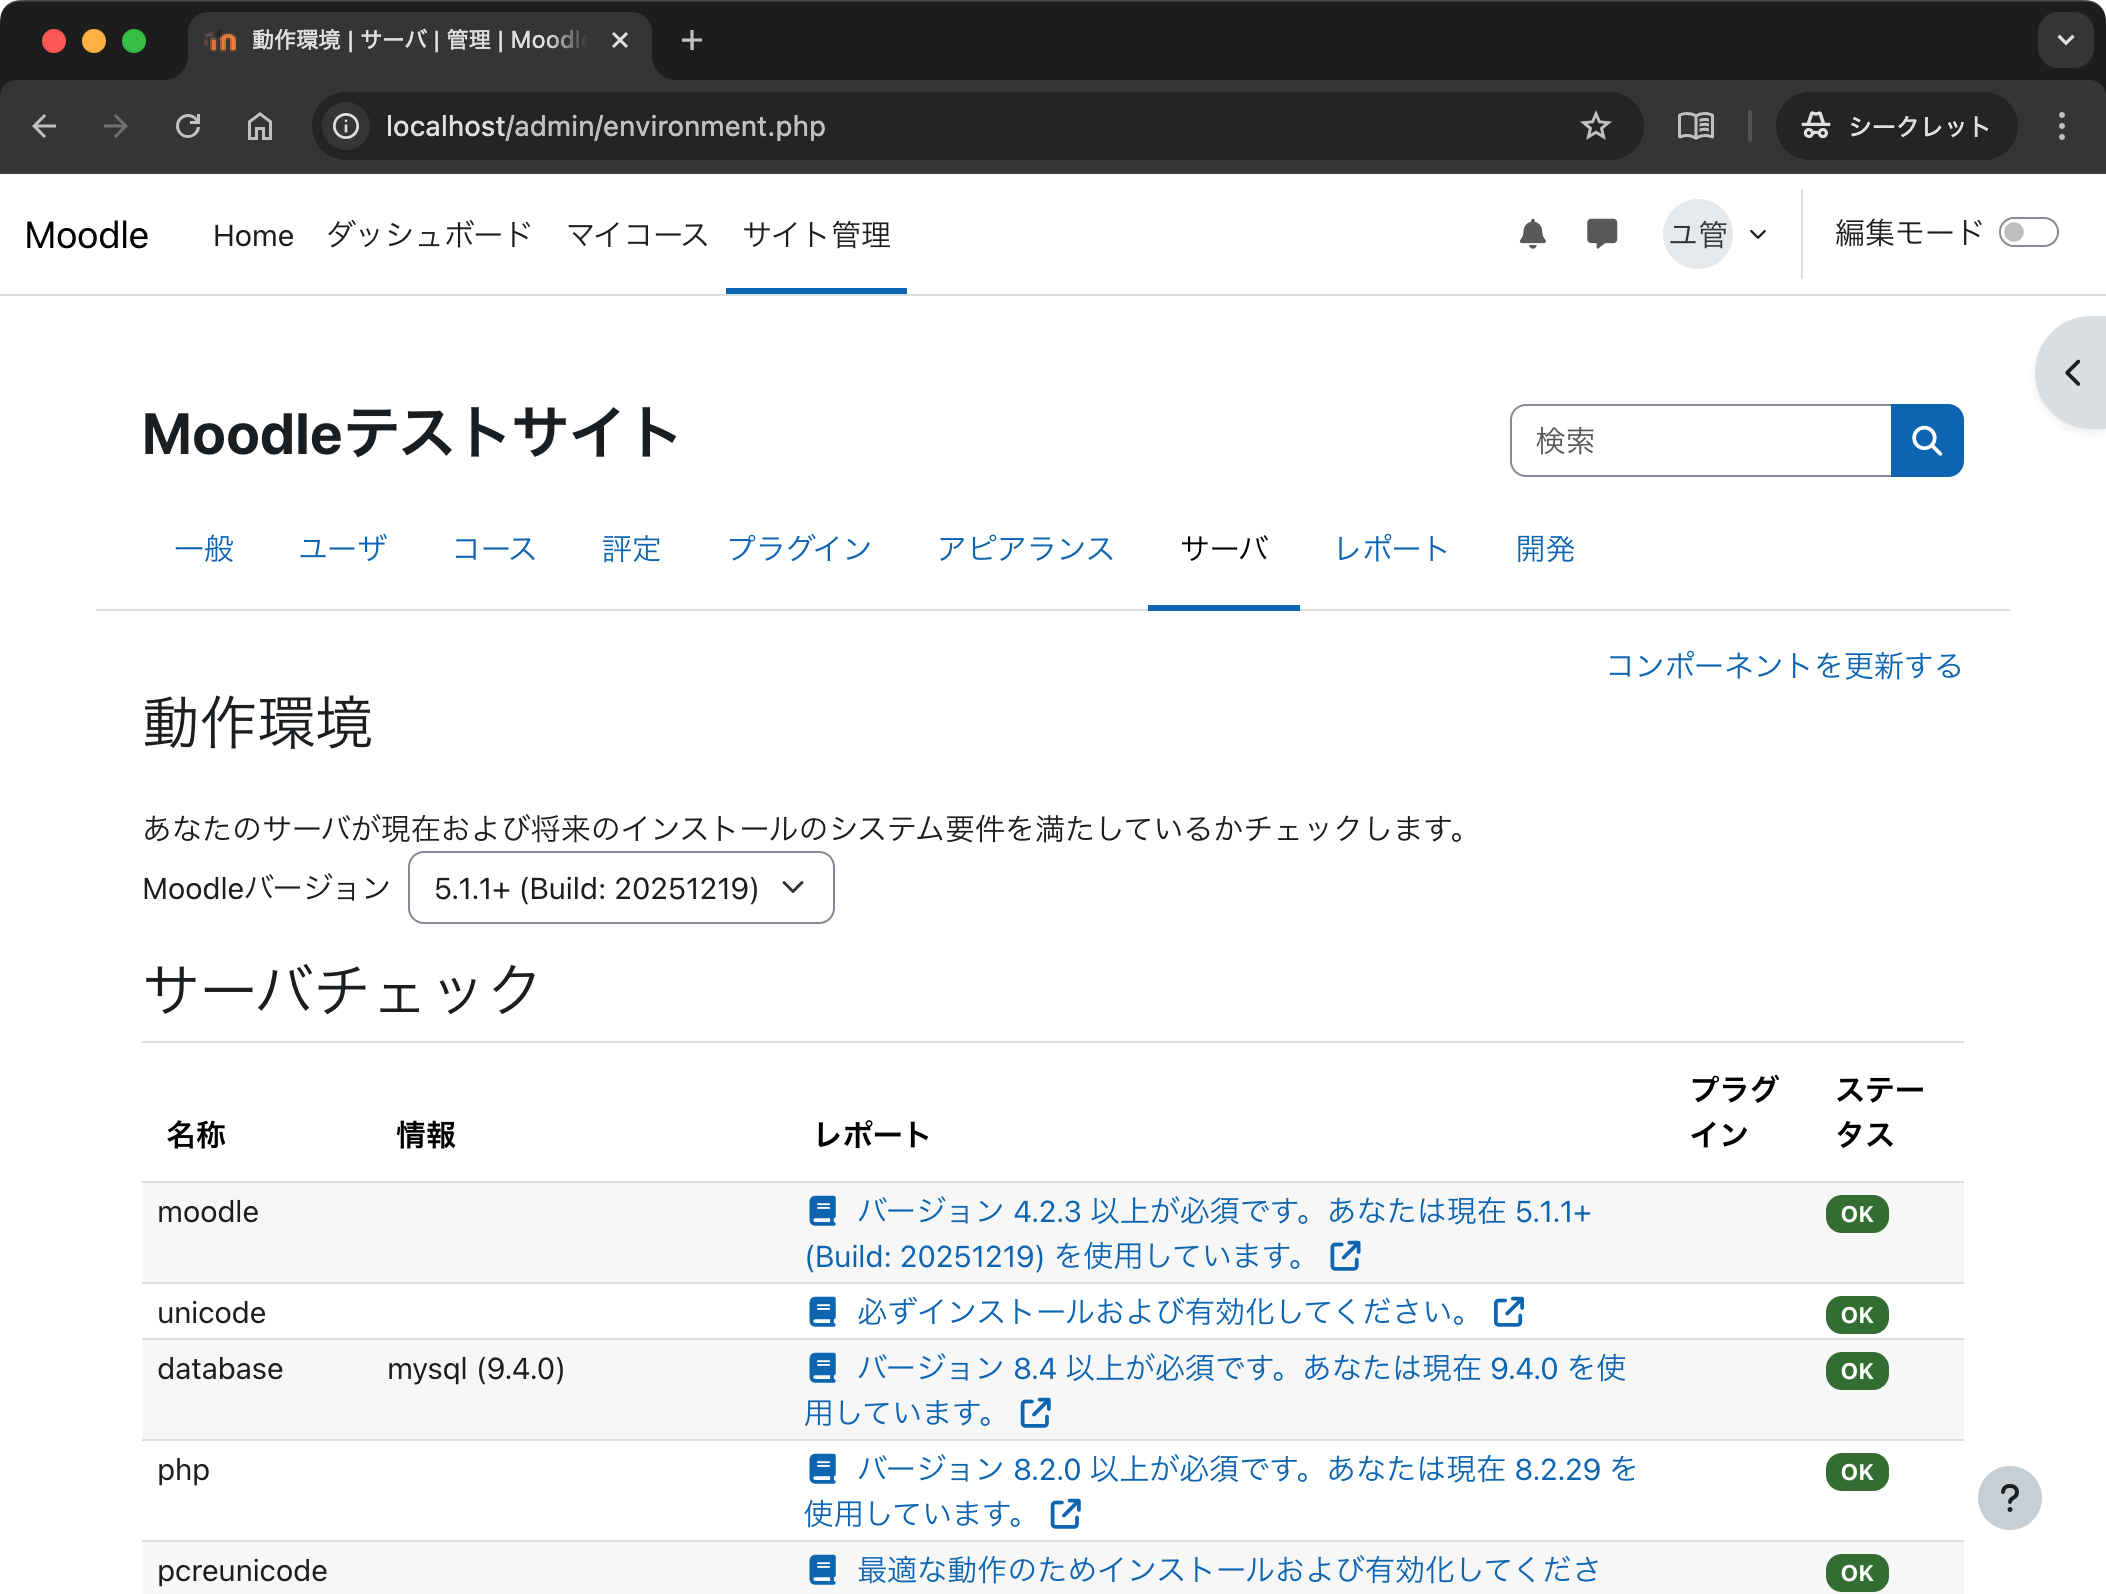Open browser tab list chevron
Viewport: 2106px width, 1594px height.
tap(2065, 41)
